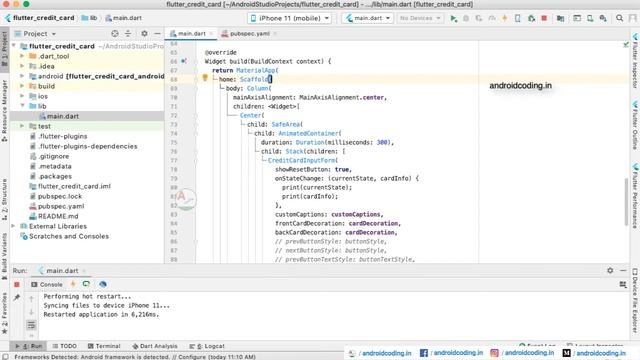The image size is (640, 360).
Task: Toggle Flutter Outline side panel
Action: coord(635,126)
